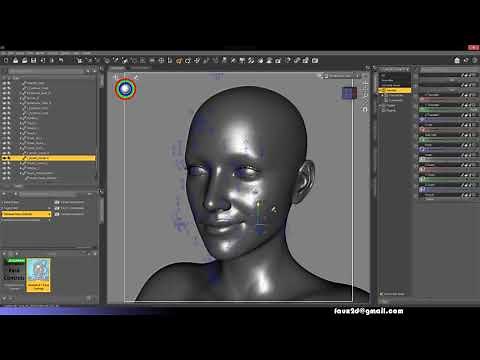Click the filter field atop the parameter sliders

tap(449, 70)
